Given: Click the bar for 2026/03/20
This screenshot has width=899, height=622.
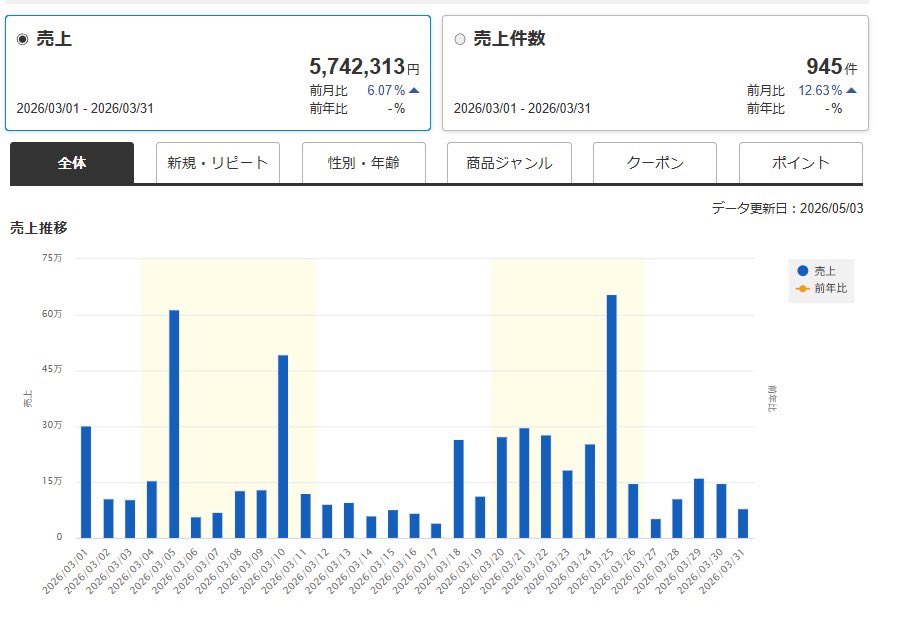Looking at the screenshot, I should click(502, 488).
